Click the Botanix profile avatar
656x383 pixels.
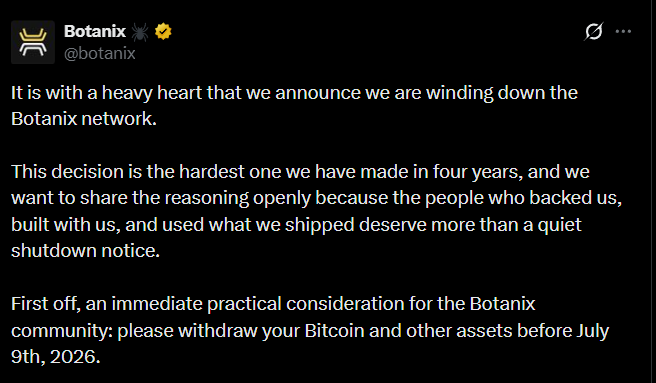33,42
